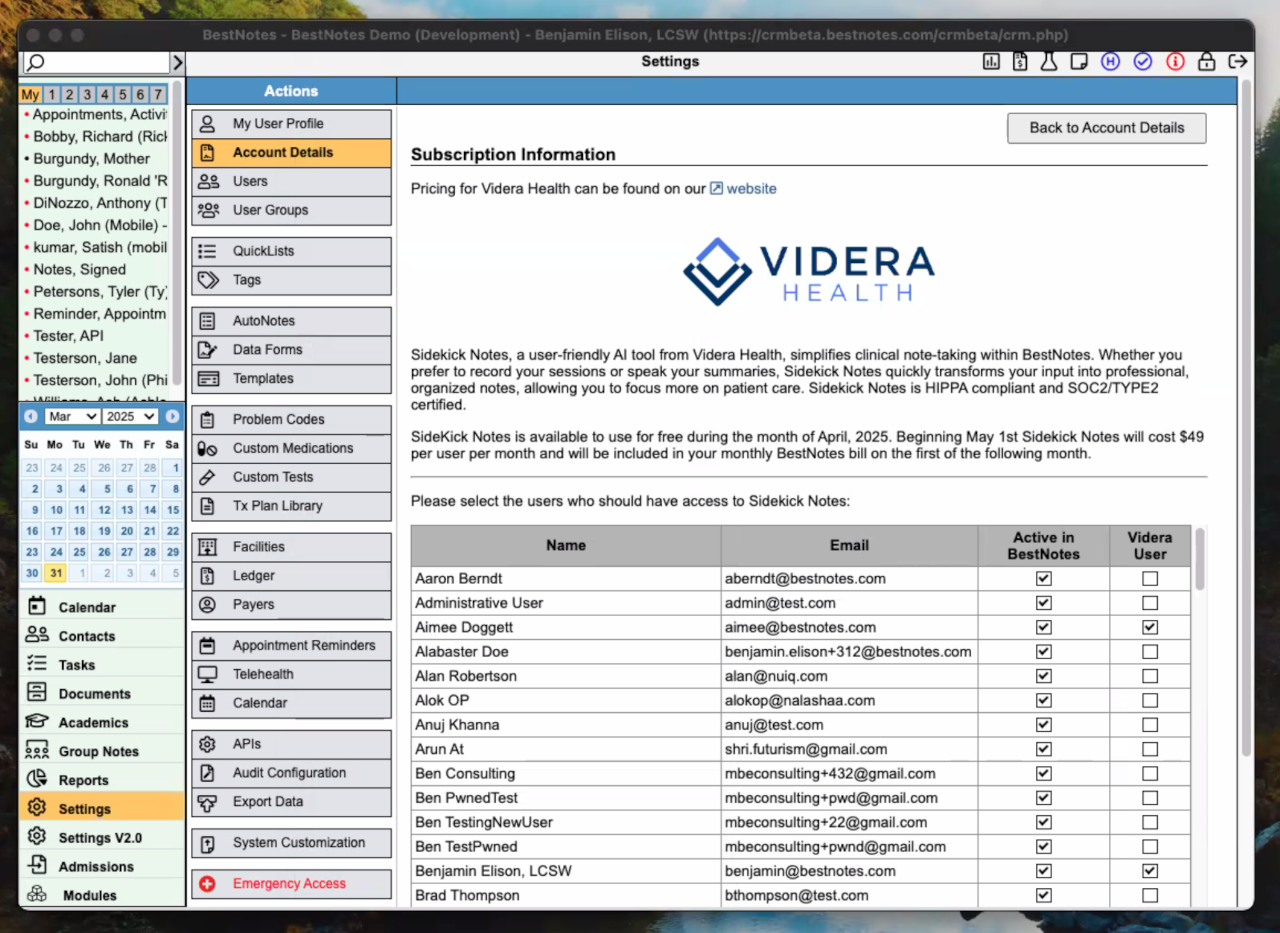Open Account Details action

291,153
